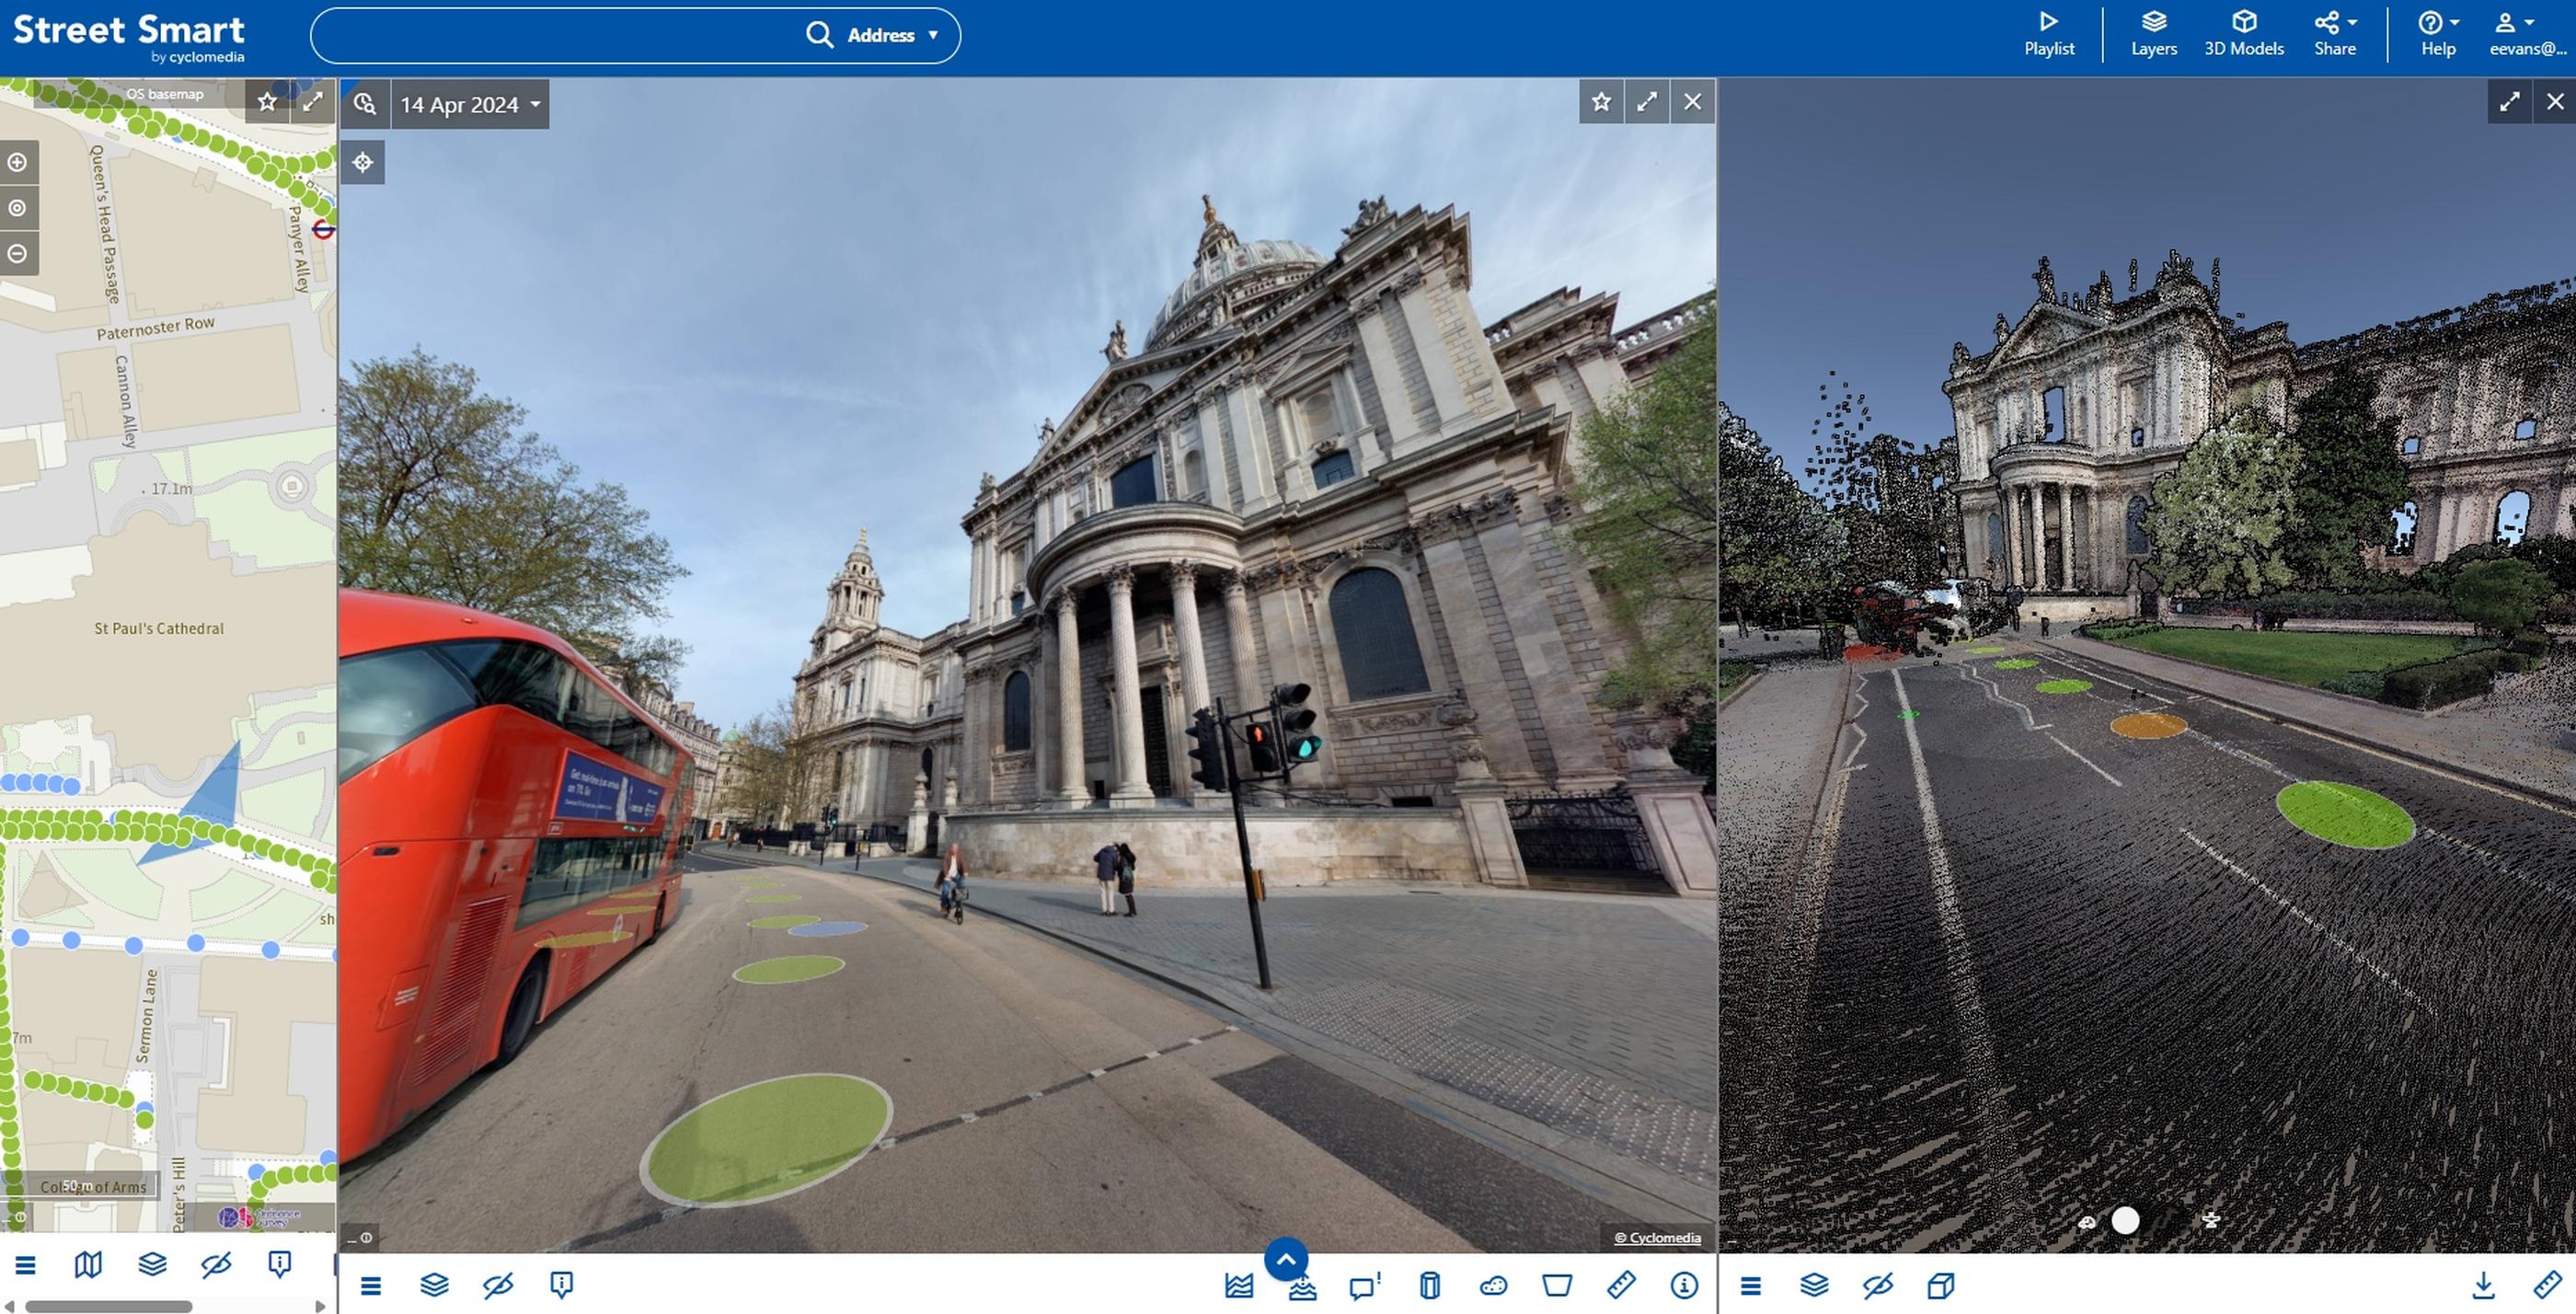
Task: Expand the 3D viewer to fullscreen
Action: (2509, 101)
